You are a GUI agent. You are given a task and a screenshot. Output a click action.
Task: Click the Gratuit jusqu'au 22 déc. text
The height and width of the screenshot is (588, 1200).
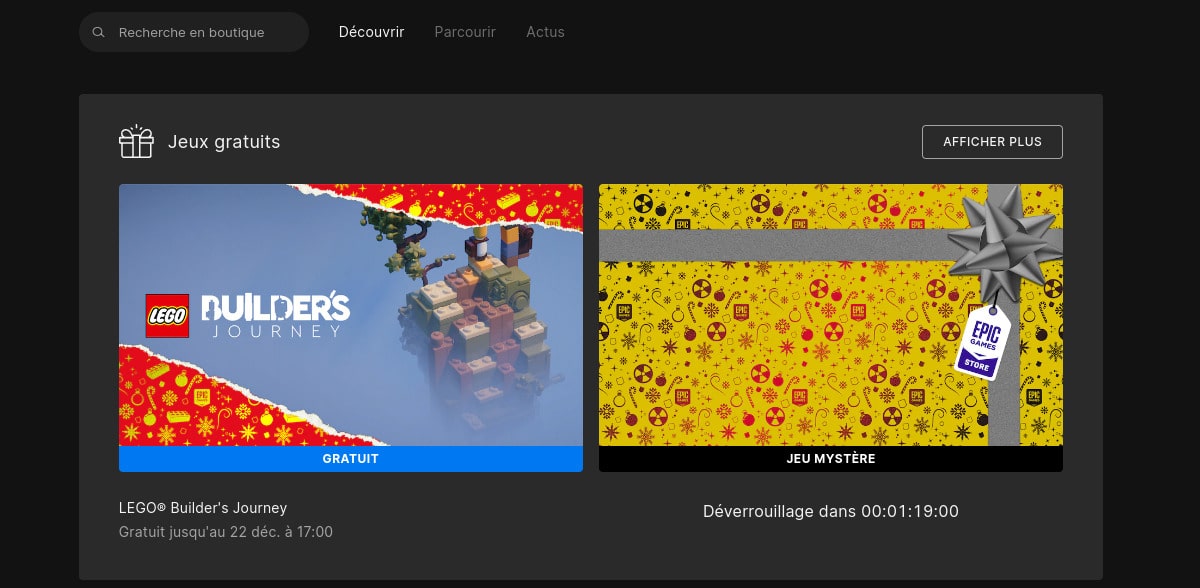[x=225, y=532]
